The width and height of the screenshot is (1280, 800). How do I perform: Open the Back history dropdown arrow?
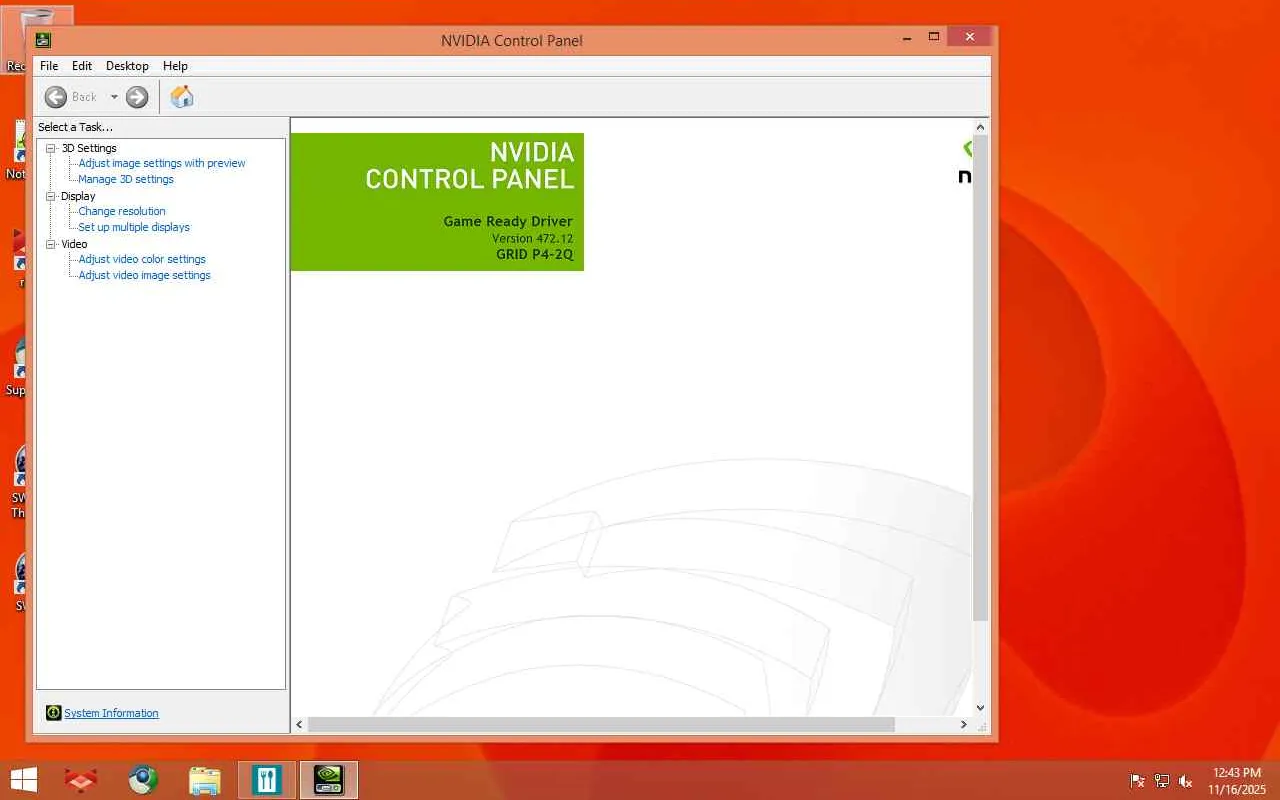(x=114, y=97)
